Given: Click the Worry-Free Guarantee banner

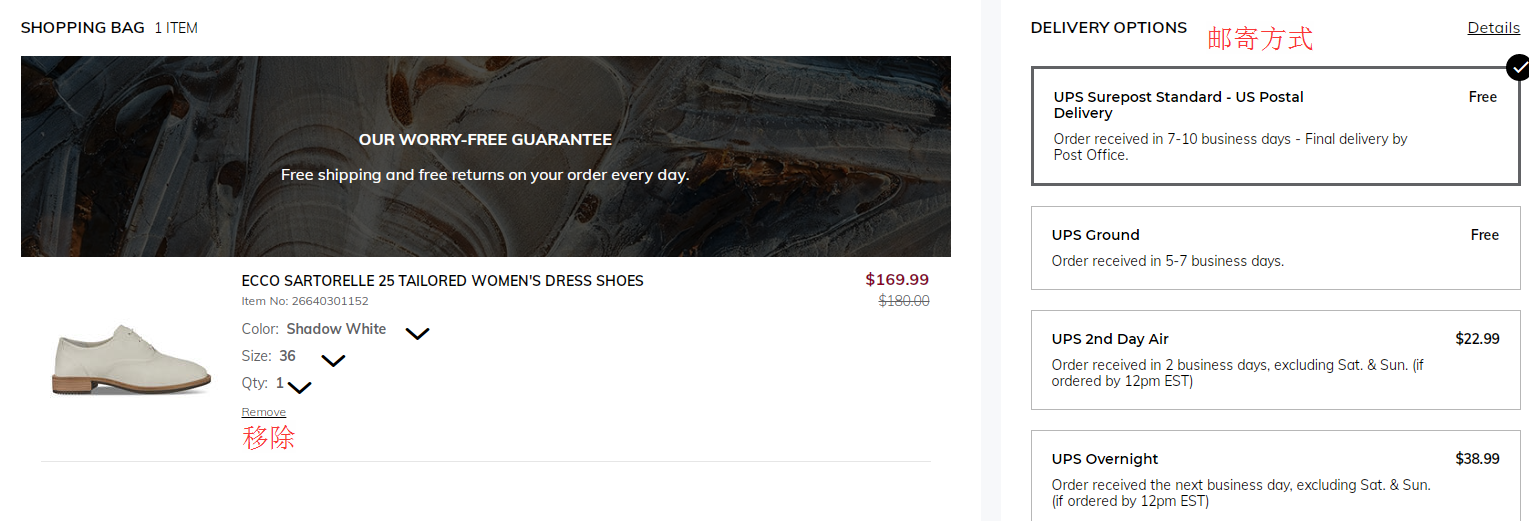Looking at the screenshot, I should 485,156.
